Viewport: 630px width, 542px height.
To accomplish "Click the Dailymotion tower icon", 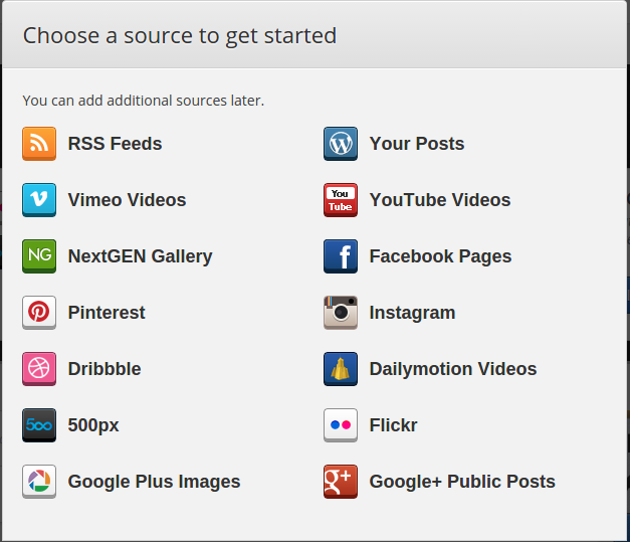I will coord(340,369).
